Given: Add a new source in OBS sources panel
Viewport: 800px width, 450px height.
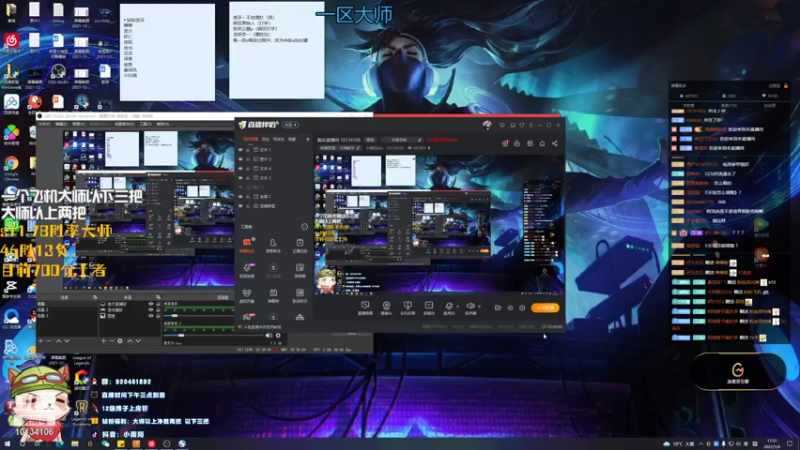Looking at the screenshot, I should [104, 341].
